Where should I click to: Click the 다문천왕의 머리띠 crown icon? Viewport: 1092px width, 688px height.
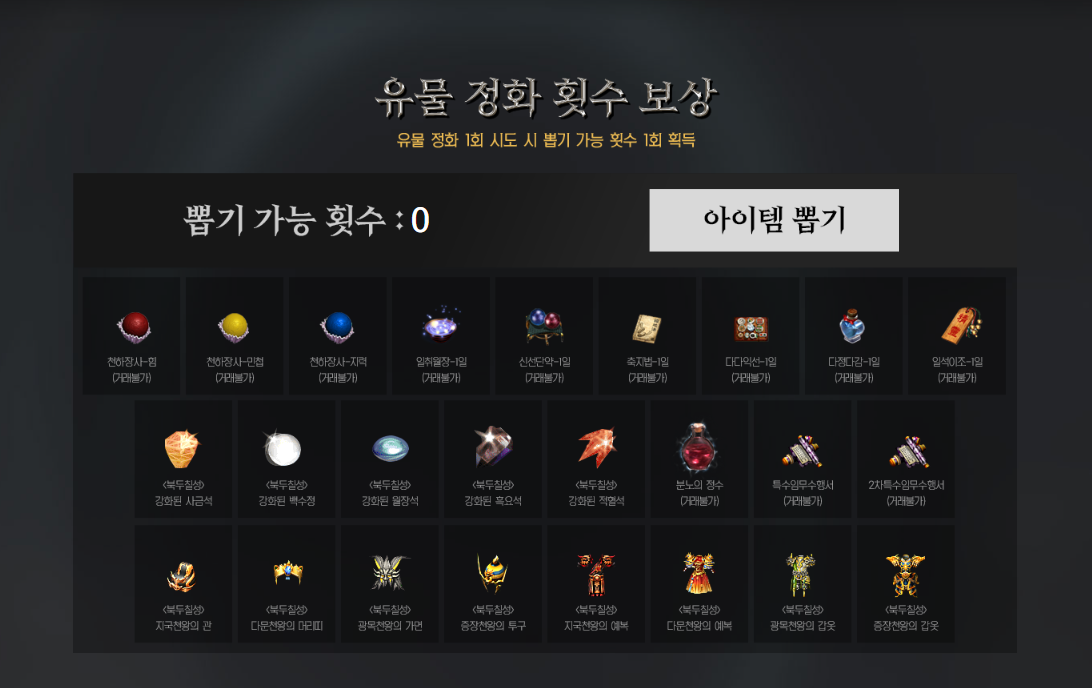(x=288, y=572)
